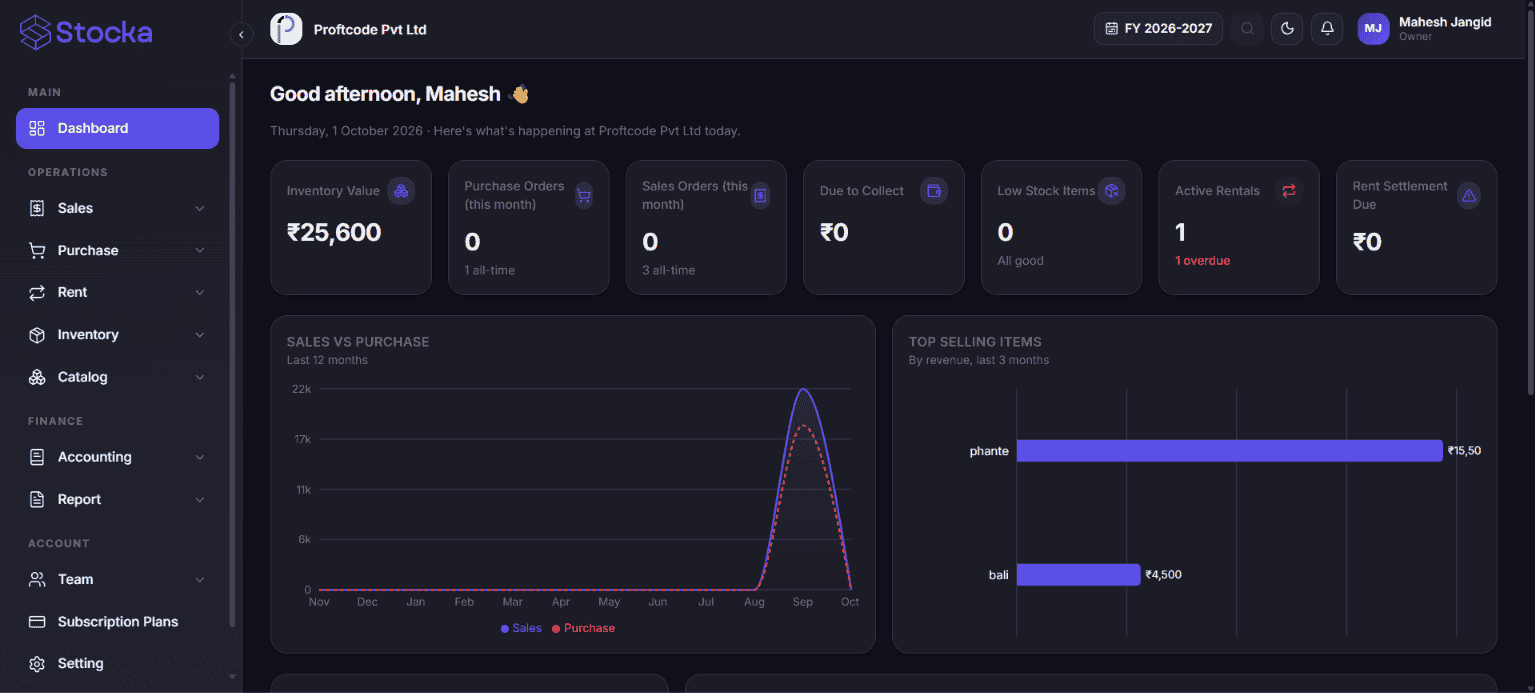
Task: Click the Catalog sidebar icon
Action: pyautogui.click(x=37, y=377)
